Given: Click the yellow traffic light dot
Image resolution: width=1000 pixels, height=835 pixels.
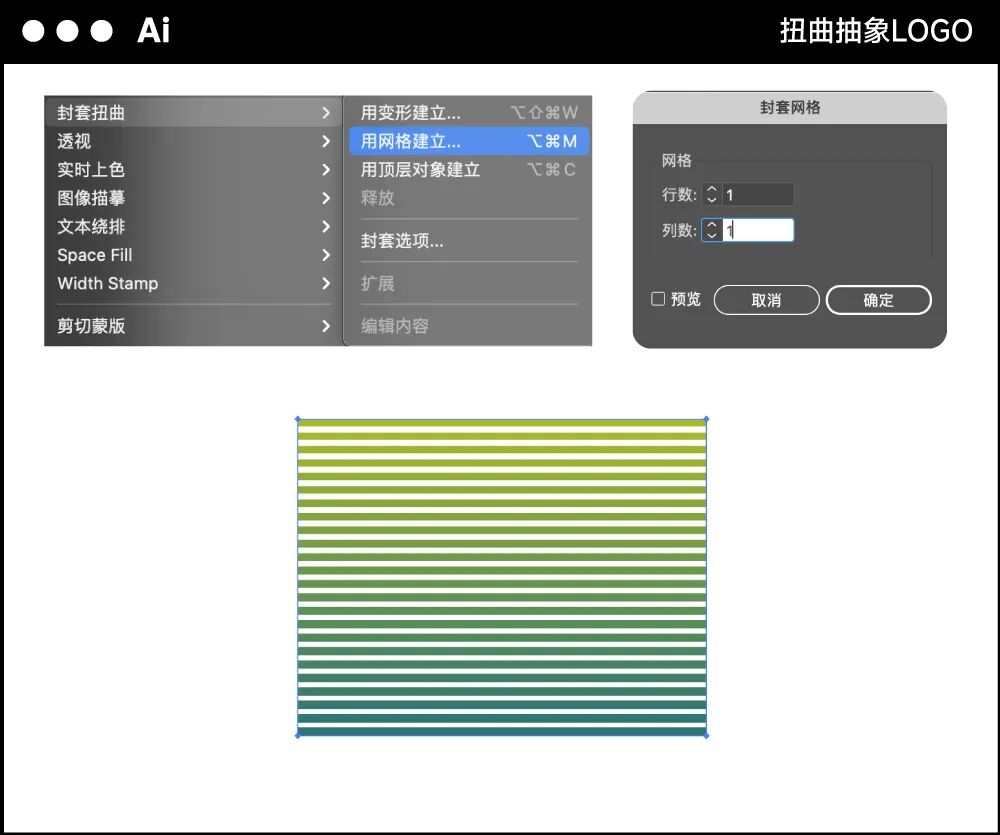Looking at the screenshot, I should [68, 30].
